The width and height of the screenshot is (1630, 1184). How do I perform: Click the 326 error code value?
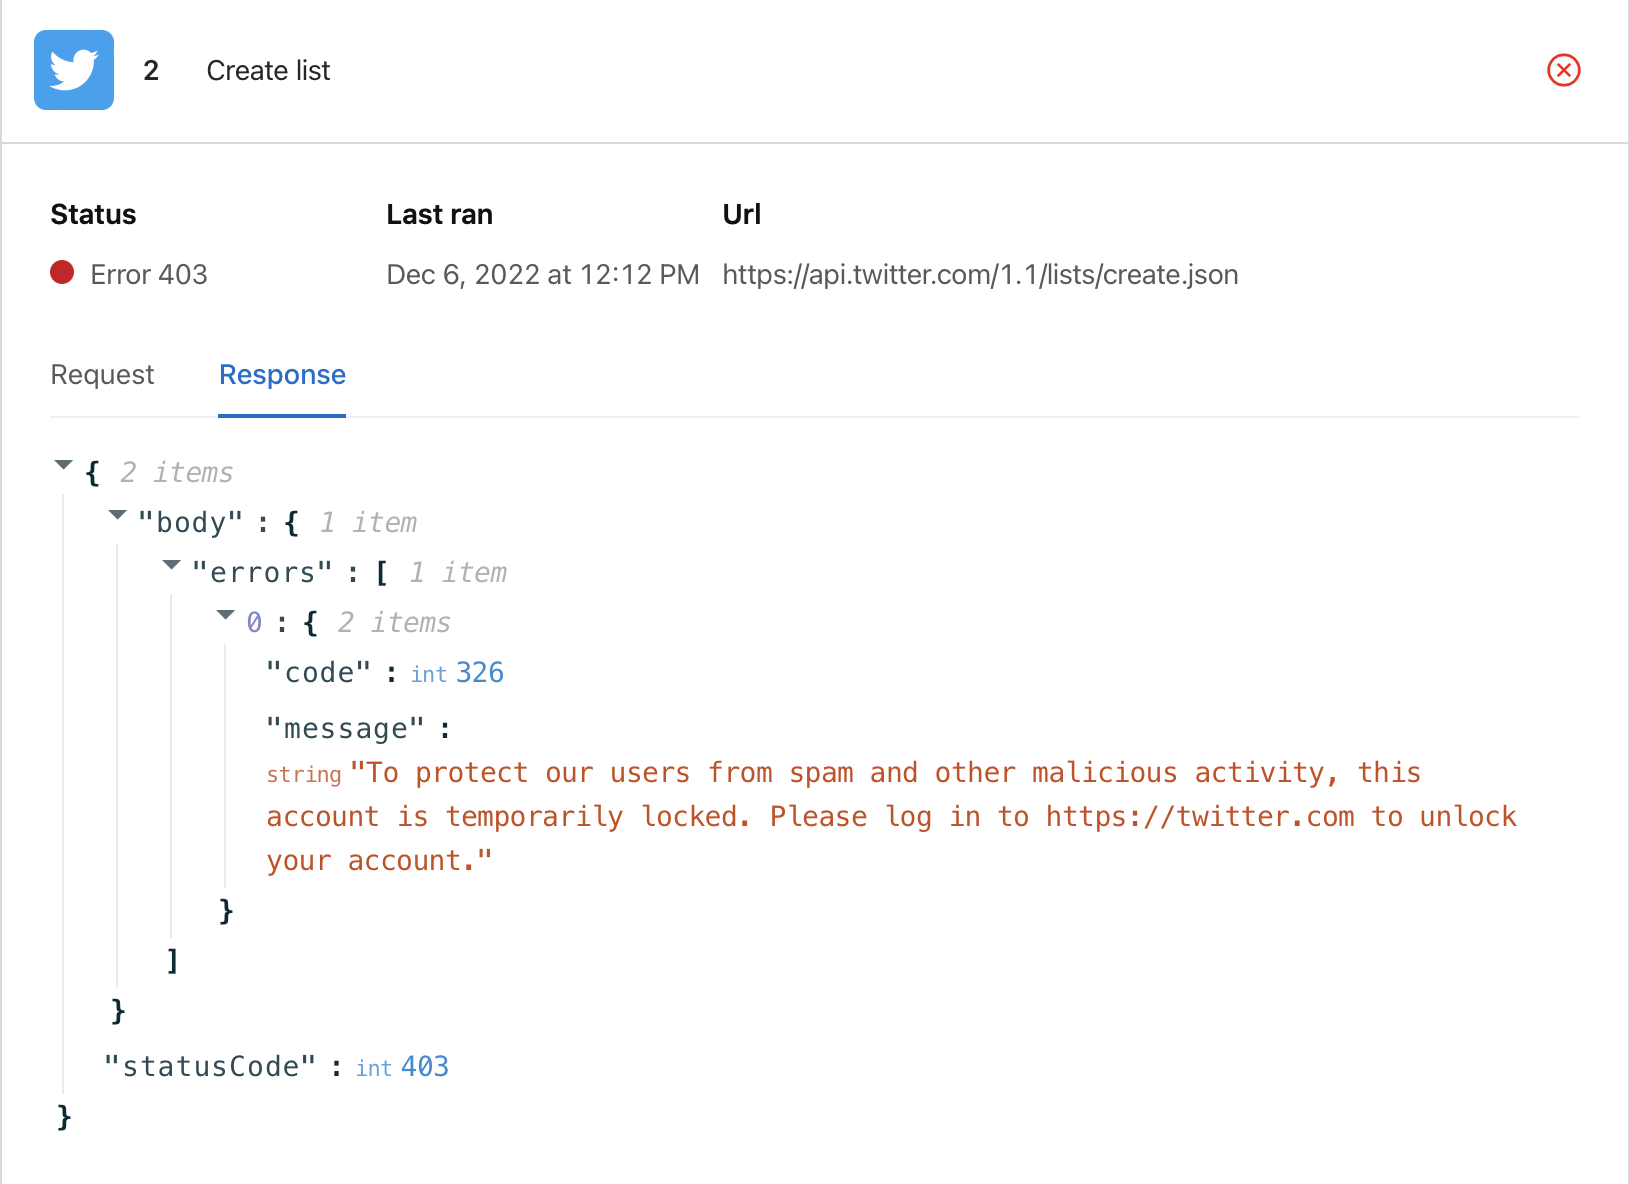480,673
